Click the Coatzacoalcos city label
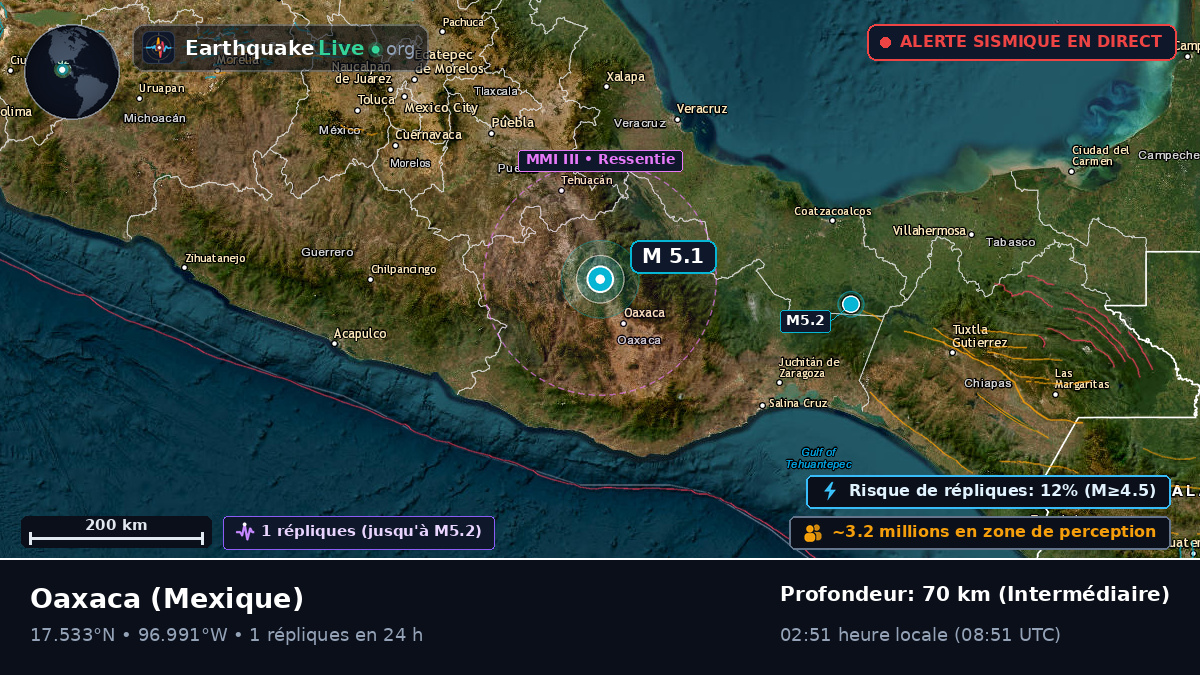 [x=833, y=211]
